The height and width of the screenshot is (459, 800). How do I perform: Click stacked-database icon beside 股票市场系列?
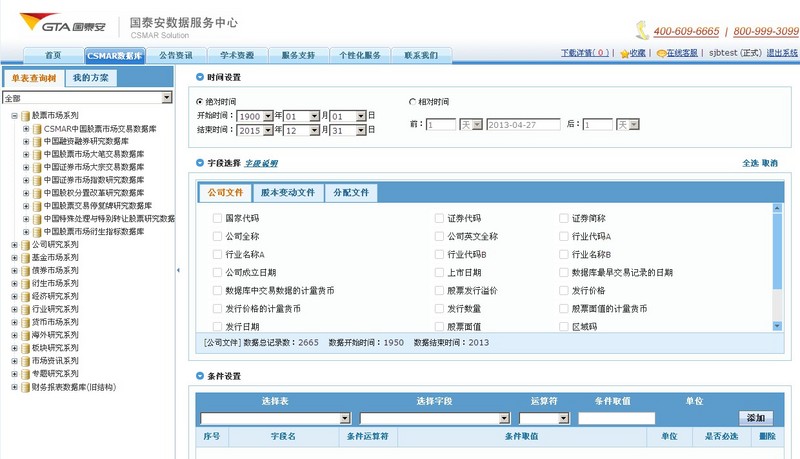click(26, 116)
